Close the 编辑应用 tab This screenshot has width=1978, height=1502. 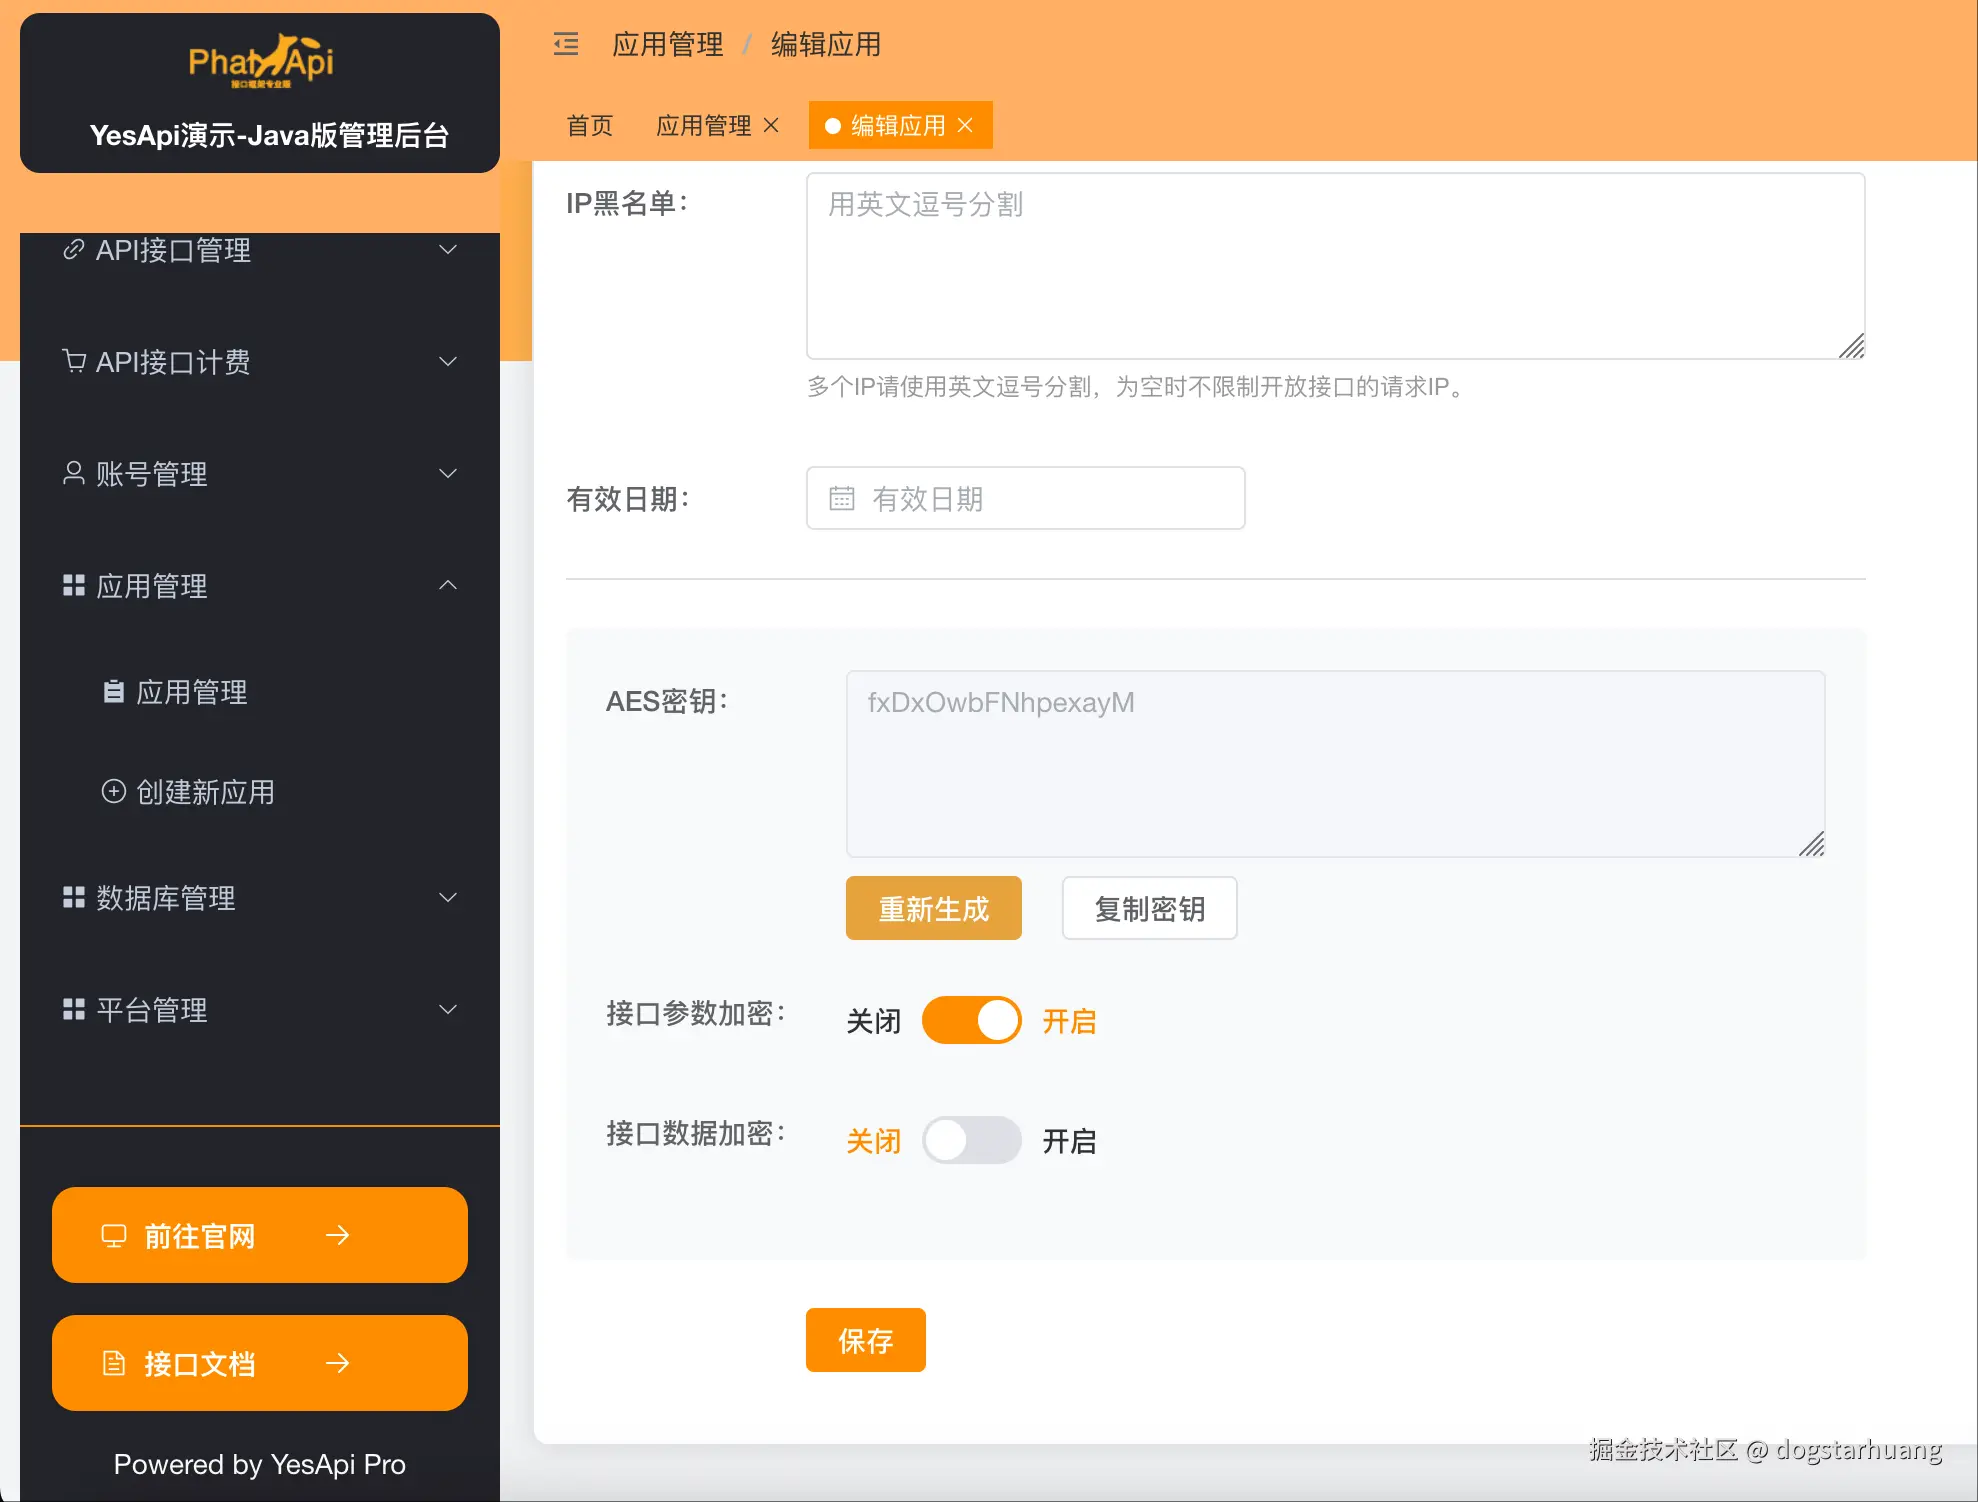pyautogui.click(x=966, y=125)
